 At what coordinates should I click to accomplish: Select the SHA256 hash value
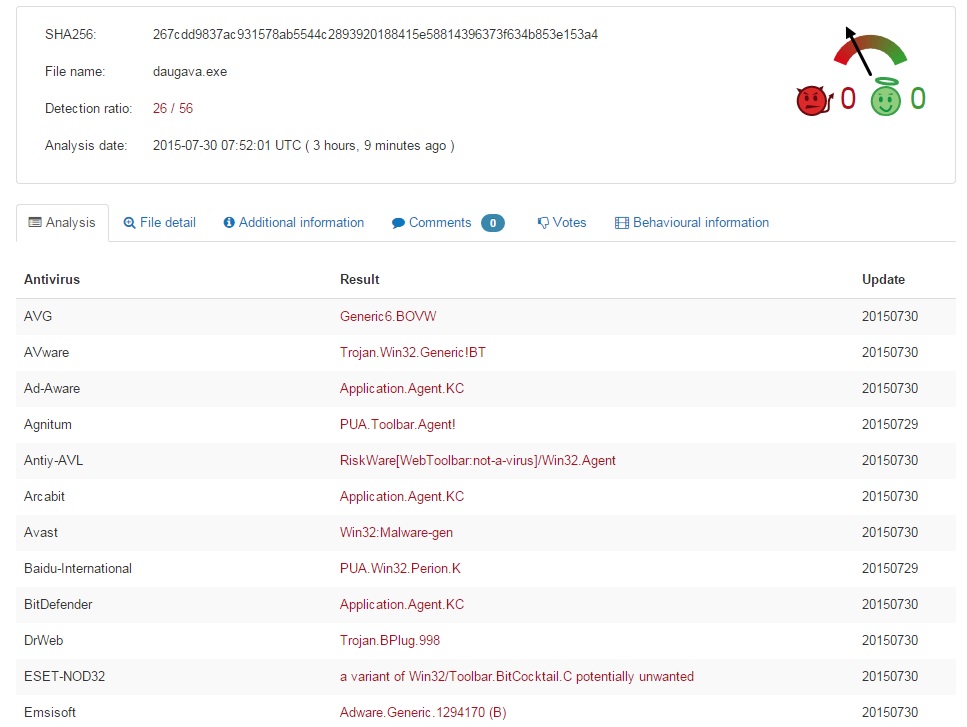(375, 35)
